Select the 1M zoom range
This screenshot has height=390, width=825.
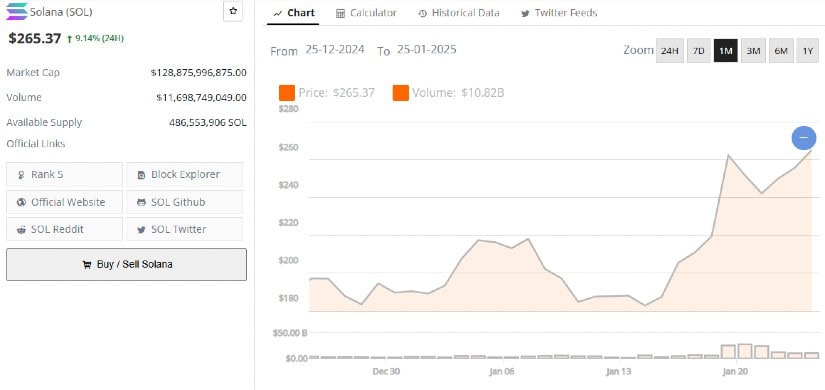pyautogui.click(x=726, y=51)
